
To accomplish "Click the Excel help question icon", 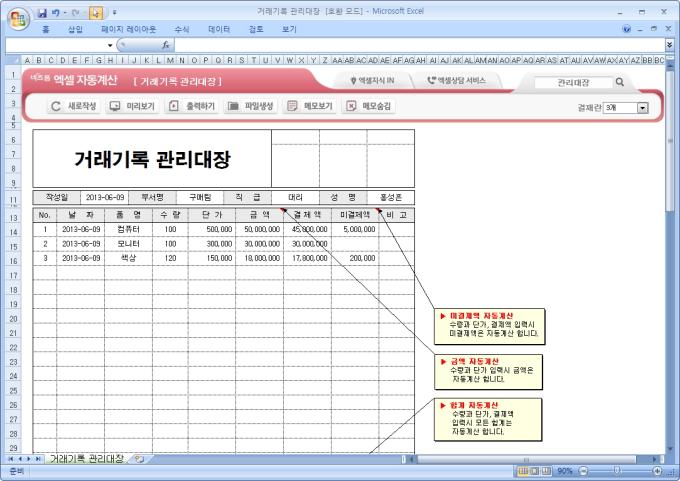I will coord(626,29).
